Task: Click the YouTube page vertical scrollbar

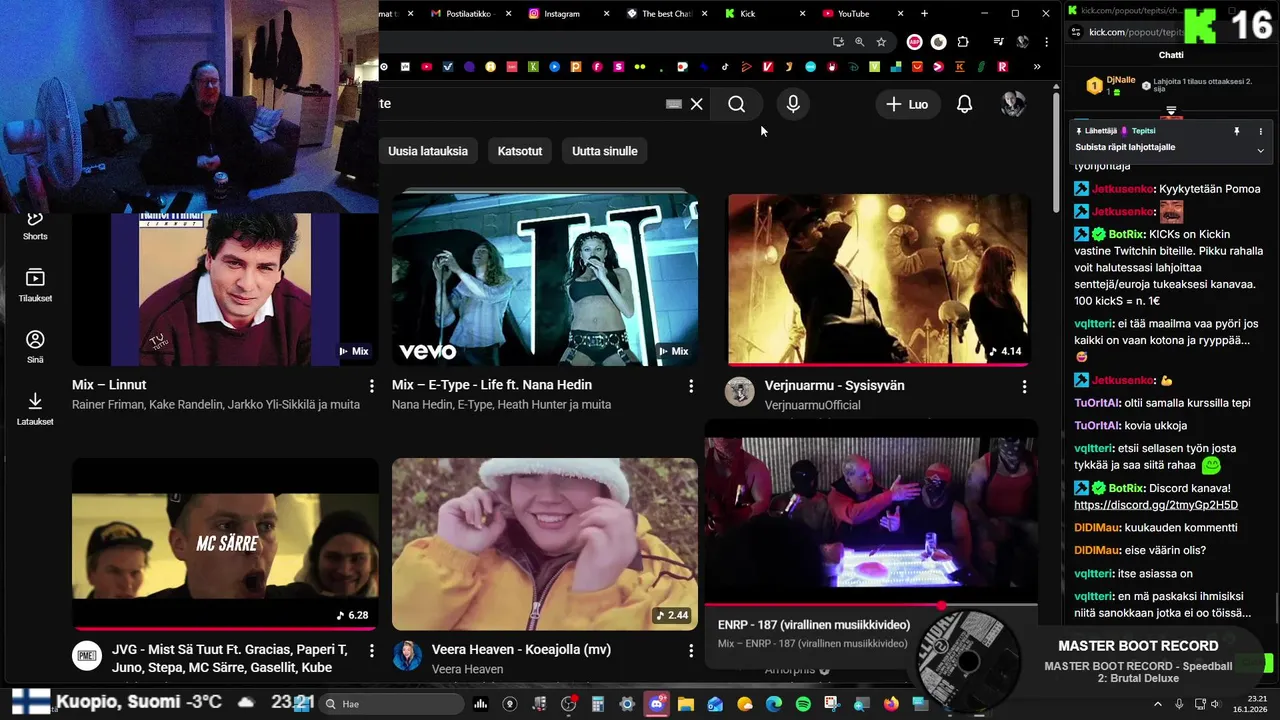Action: 1056,150
